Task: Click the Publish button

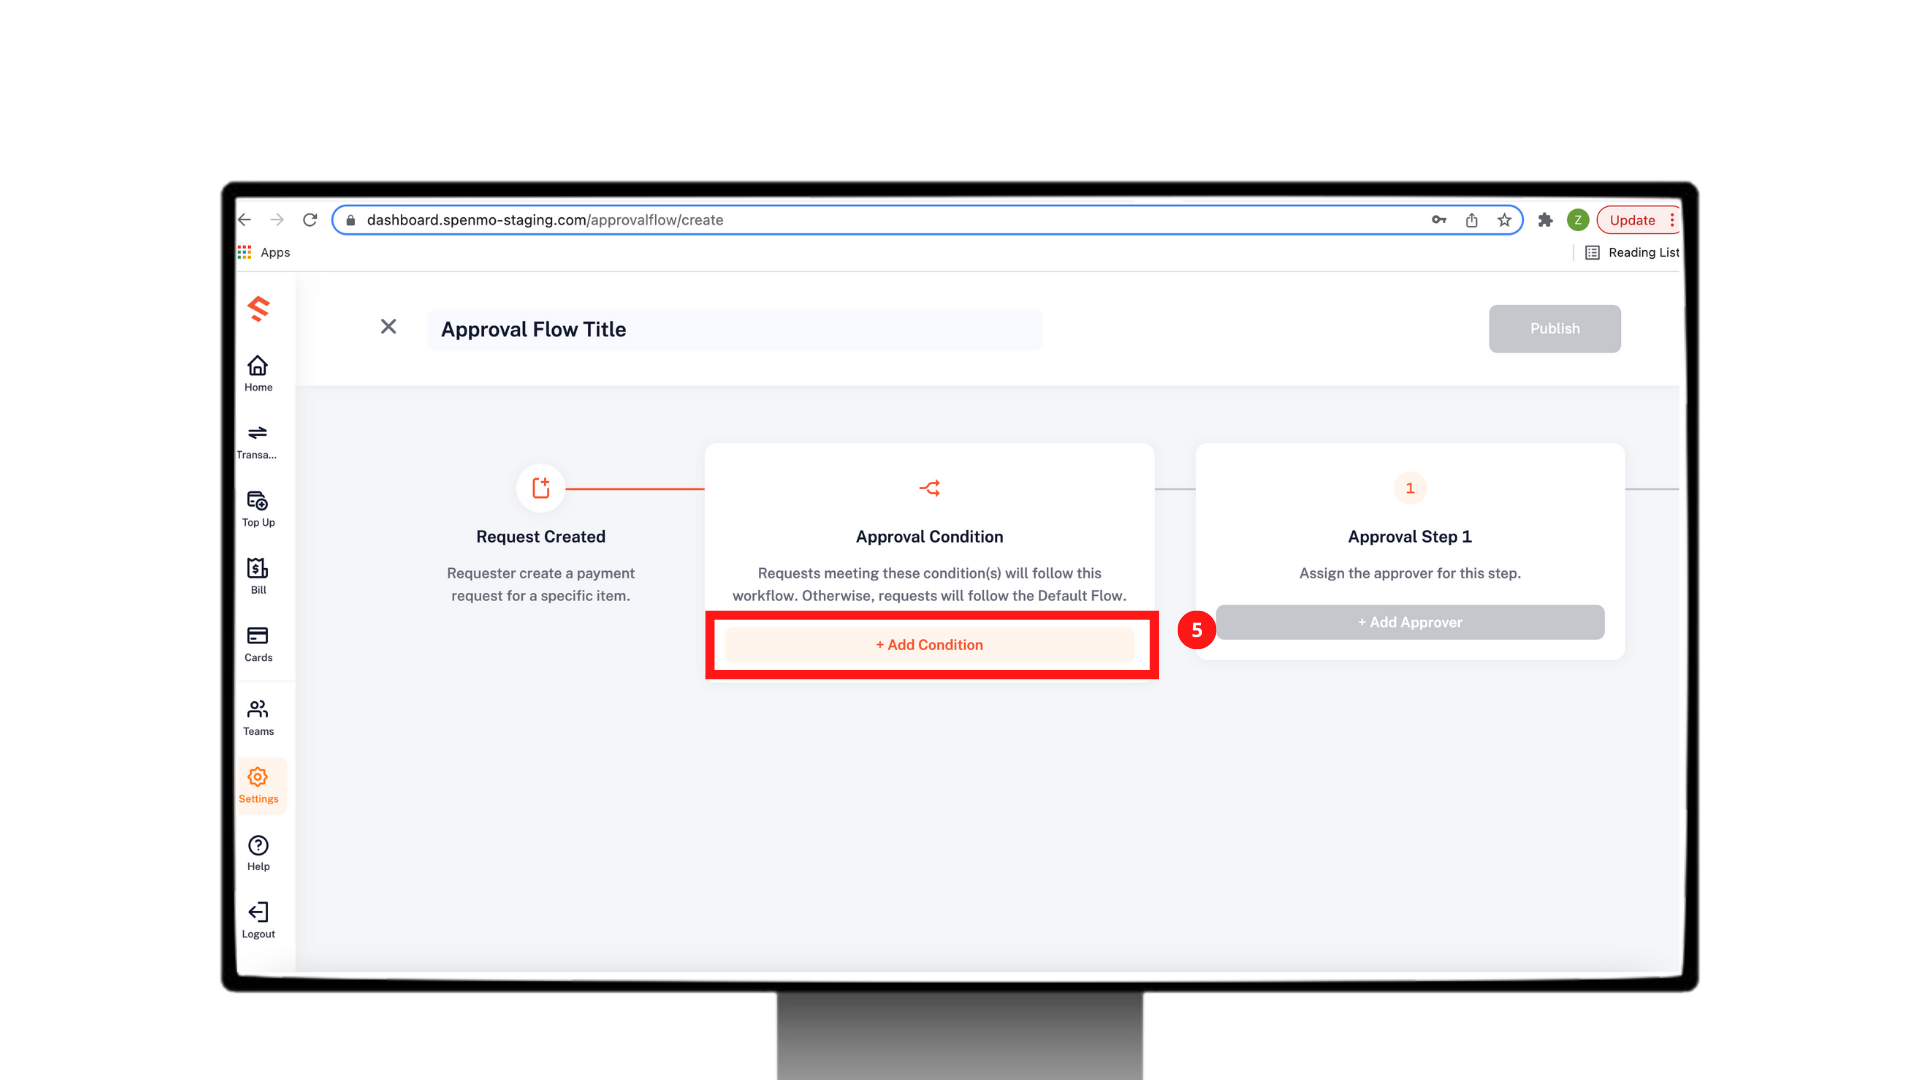Action: tap(1554, 329)
